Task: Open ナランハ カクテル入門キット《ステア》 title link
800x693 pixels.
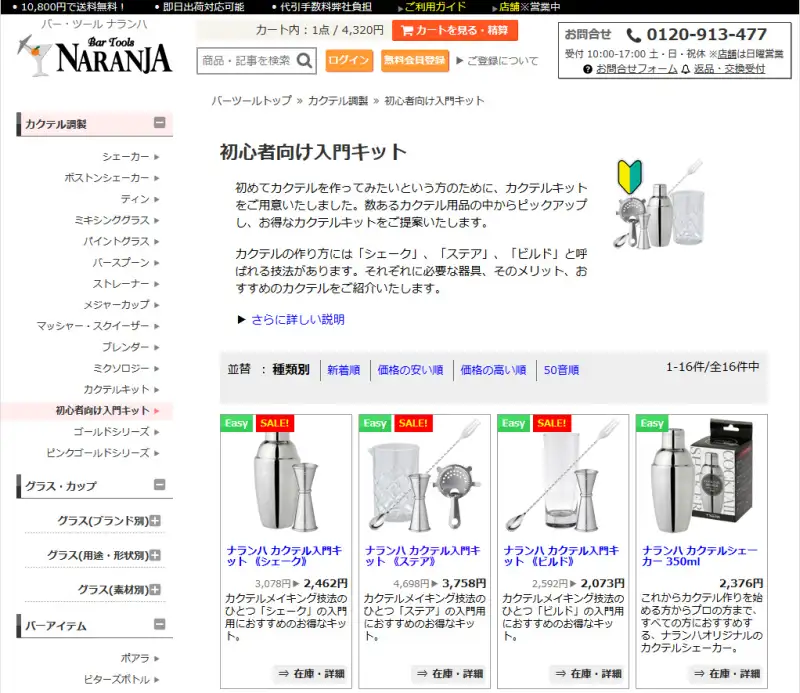Action: coord(422,556)
